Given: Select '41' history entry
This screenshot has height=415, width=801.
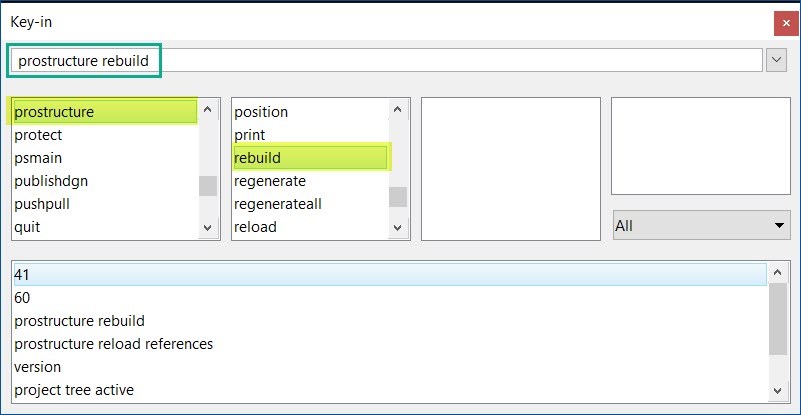Looking at the screenshot, I should [390, 275].
